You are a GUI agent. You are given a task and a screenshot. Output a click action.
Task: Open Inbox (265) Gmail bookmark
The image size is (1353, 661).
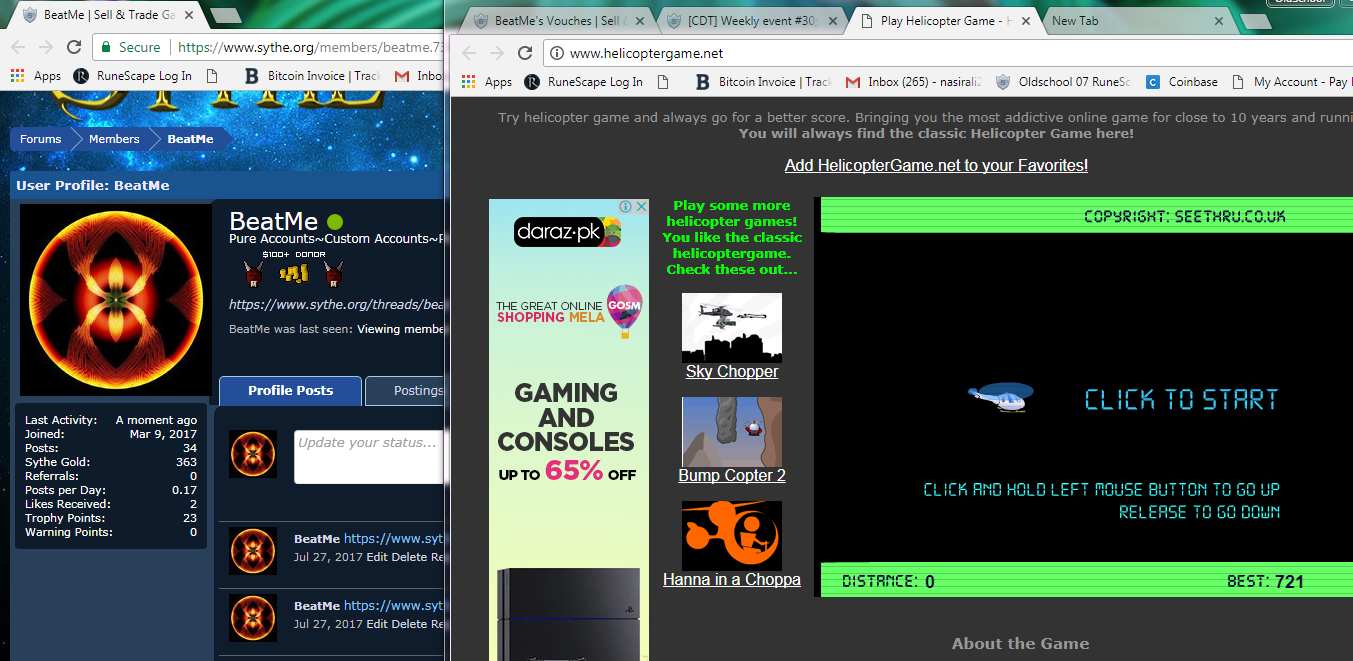click(915, 82)
